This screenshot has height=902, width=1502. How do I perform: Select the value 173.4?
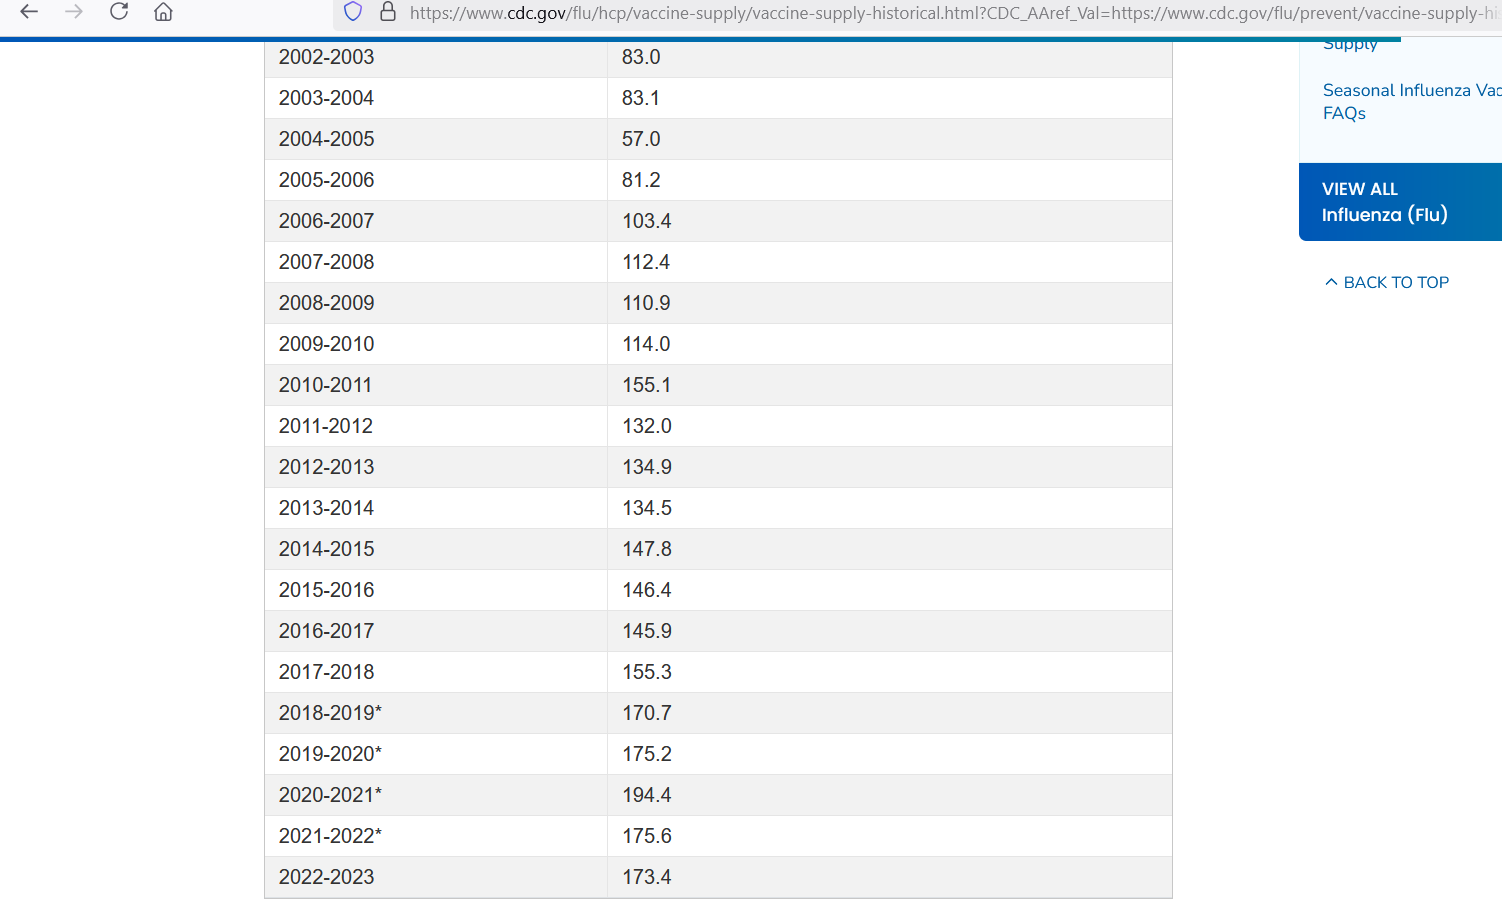click(x=647, y=877)
